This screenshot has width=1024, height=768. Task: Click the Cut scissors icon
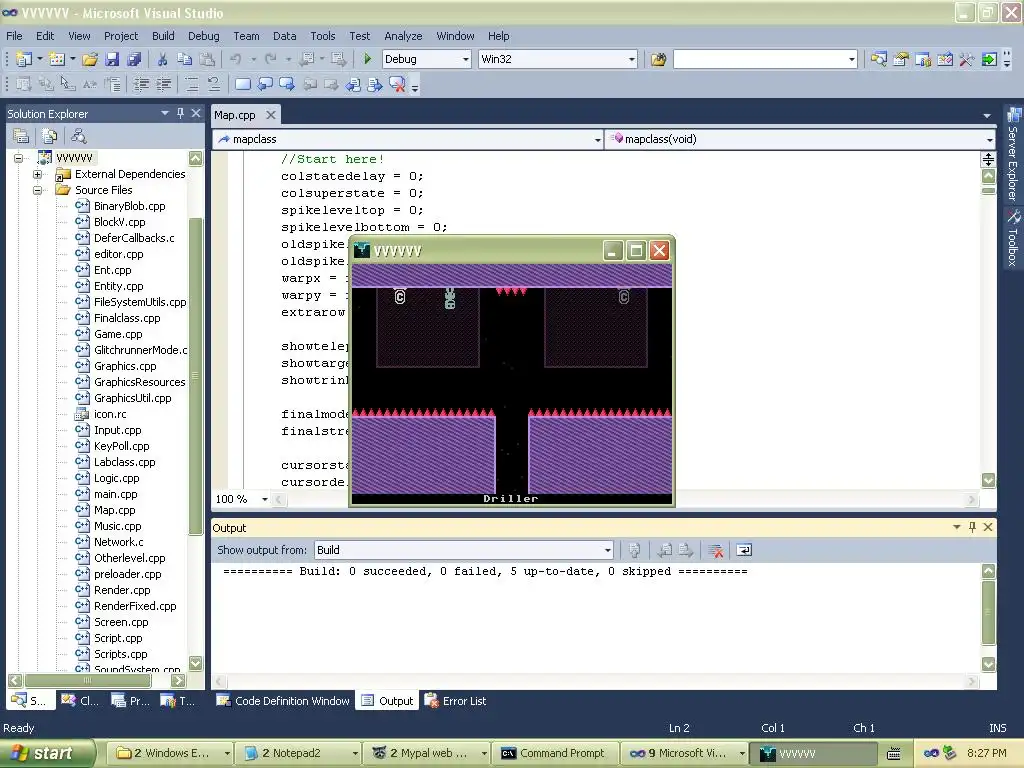(163, 59)
